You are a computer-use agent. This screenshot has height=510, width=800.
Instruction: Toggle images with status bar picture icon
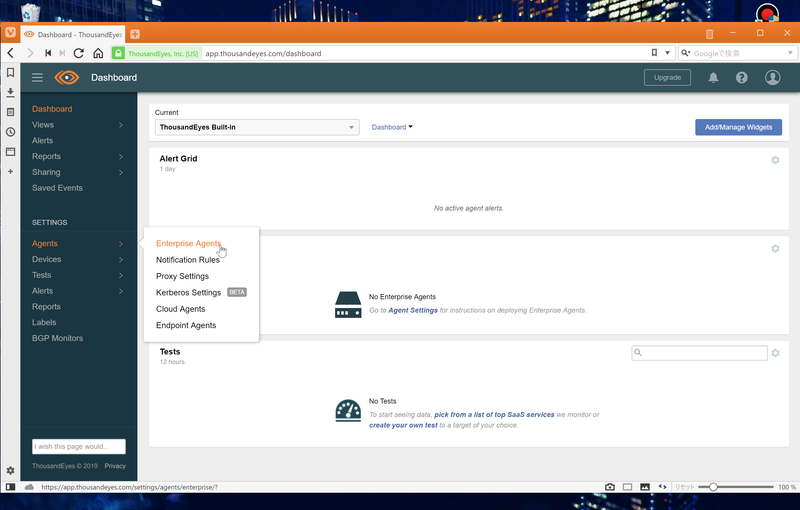tap(645, 487)
